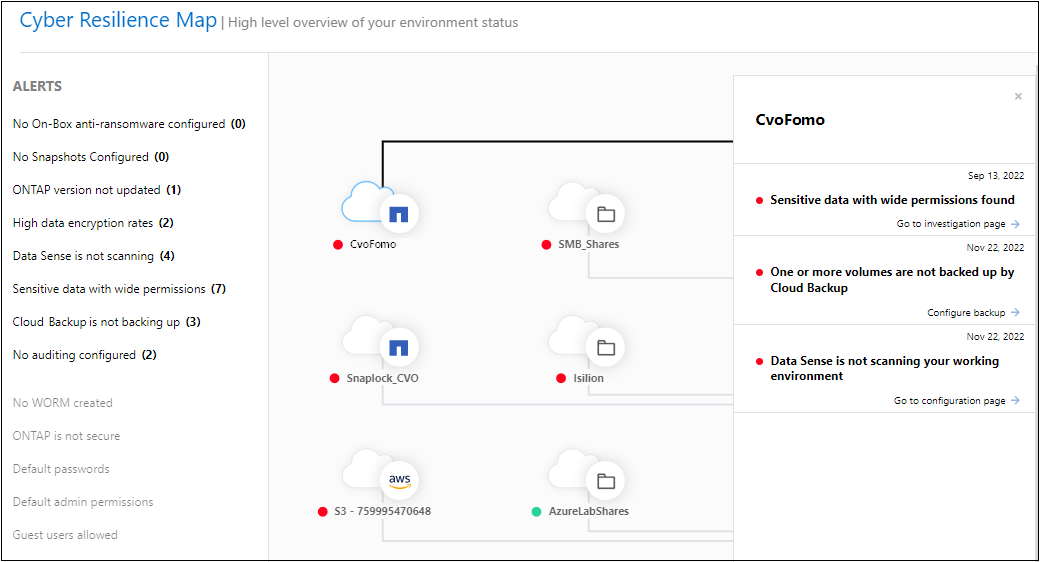Click the AzureLabShares node label
1040x562 pixels.
point(589,512)
